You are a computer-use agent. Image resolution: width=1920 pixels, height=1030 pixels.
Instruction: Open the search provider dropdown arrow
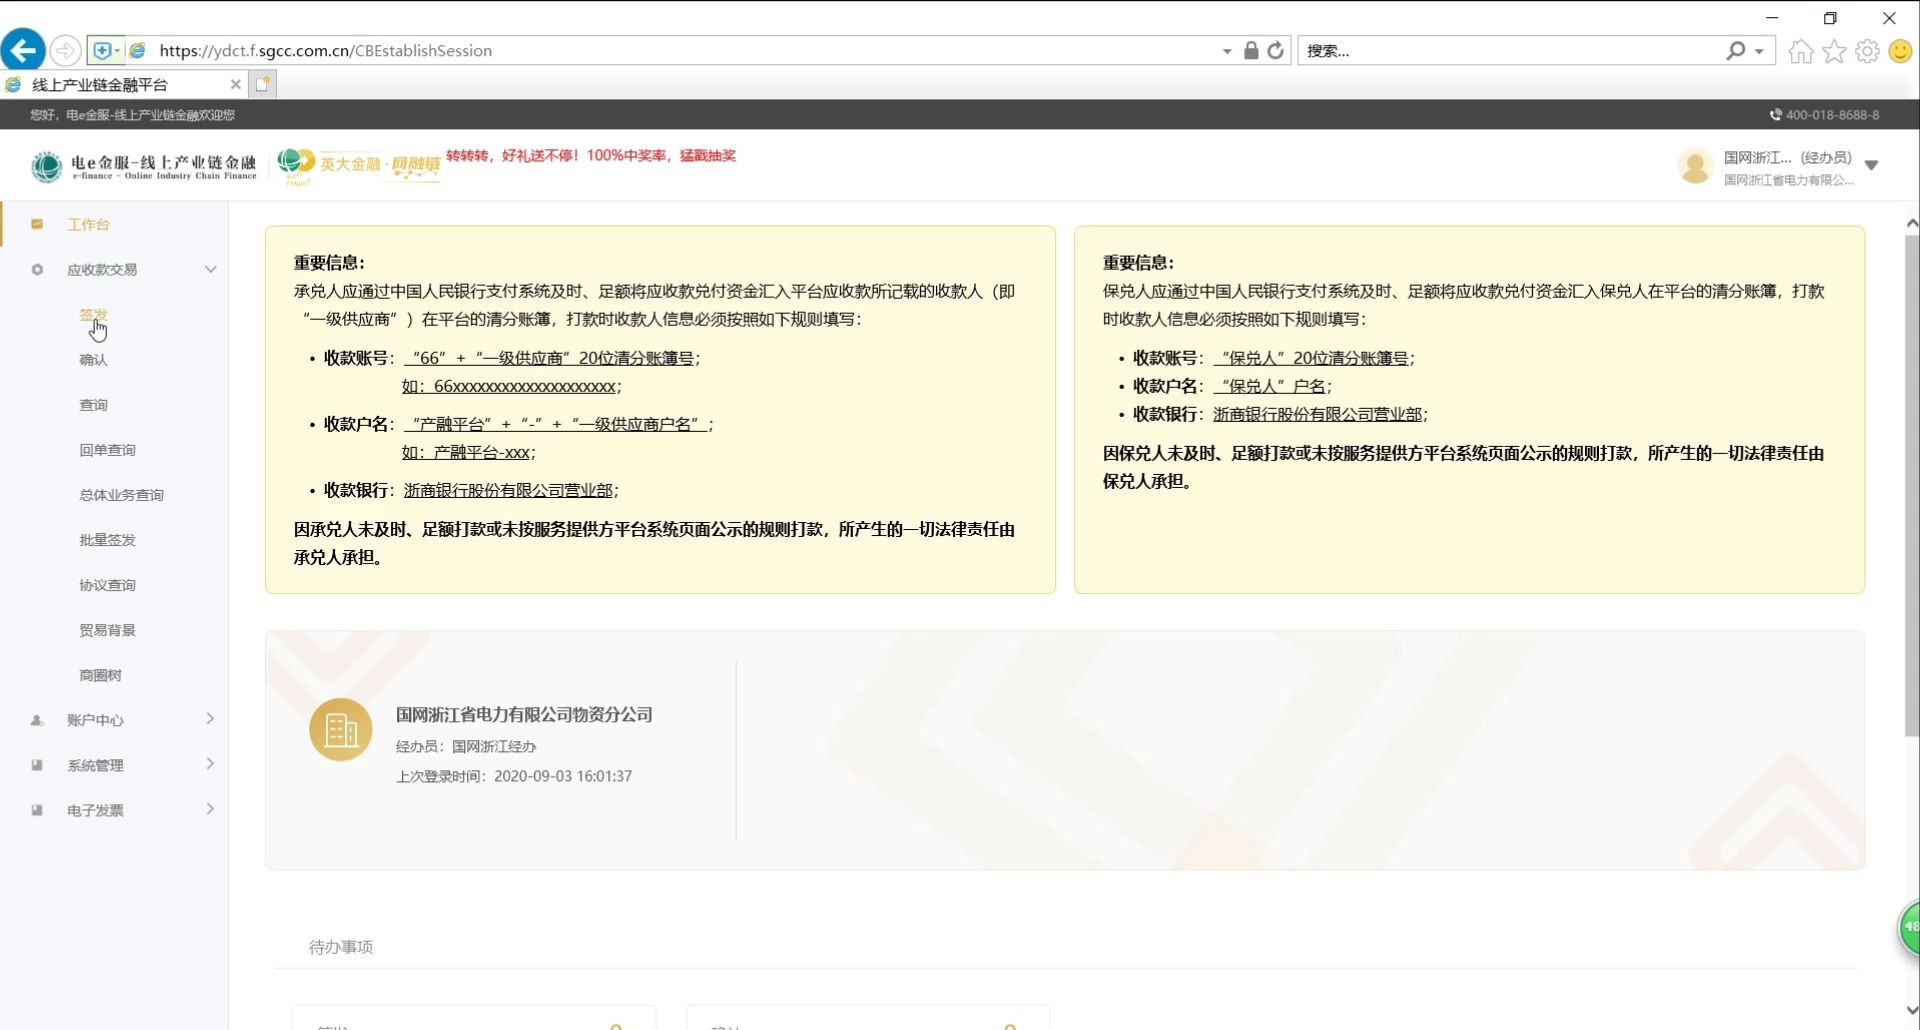click(x=1759, y=51)
